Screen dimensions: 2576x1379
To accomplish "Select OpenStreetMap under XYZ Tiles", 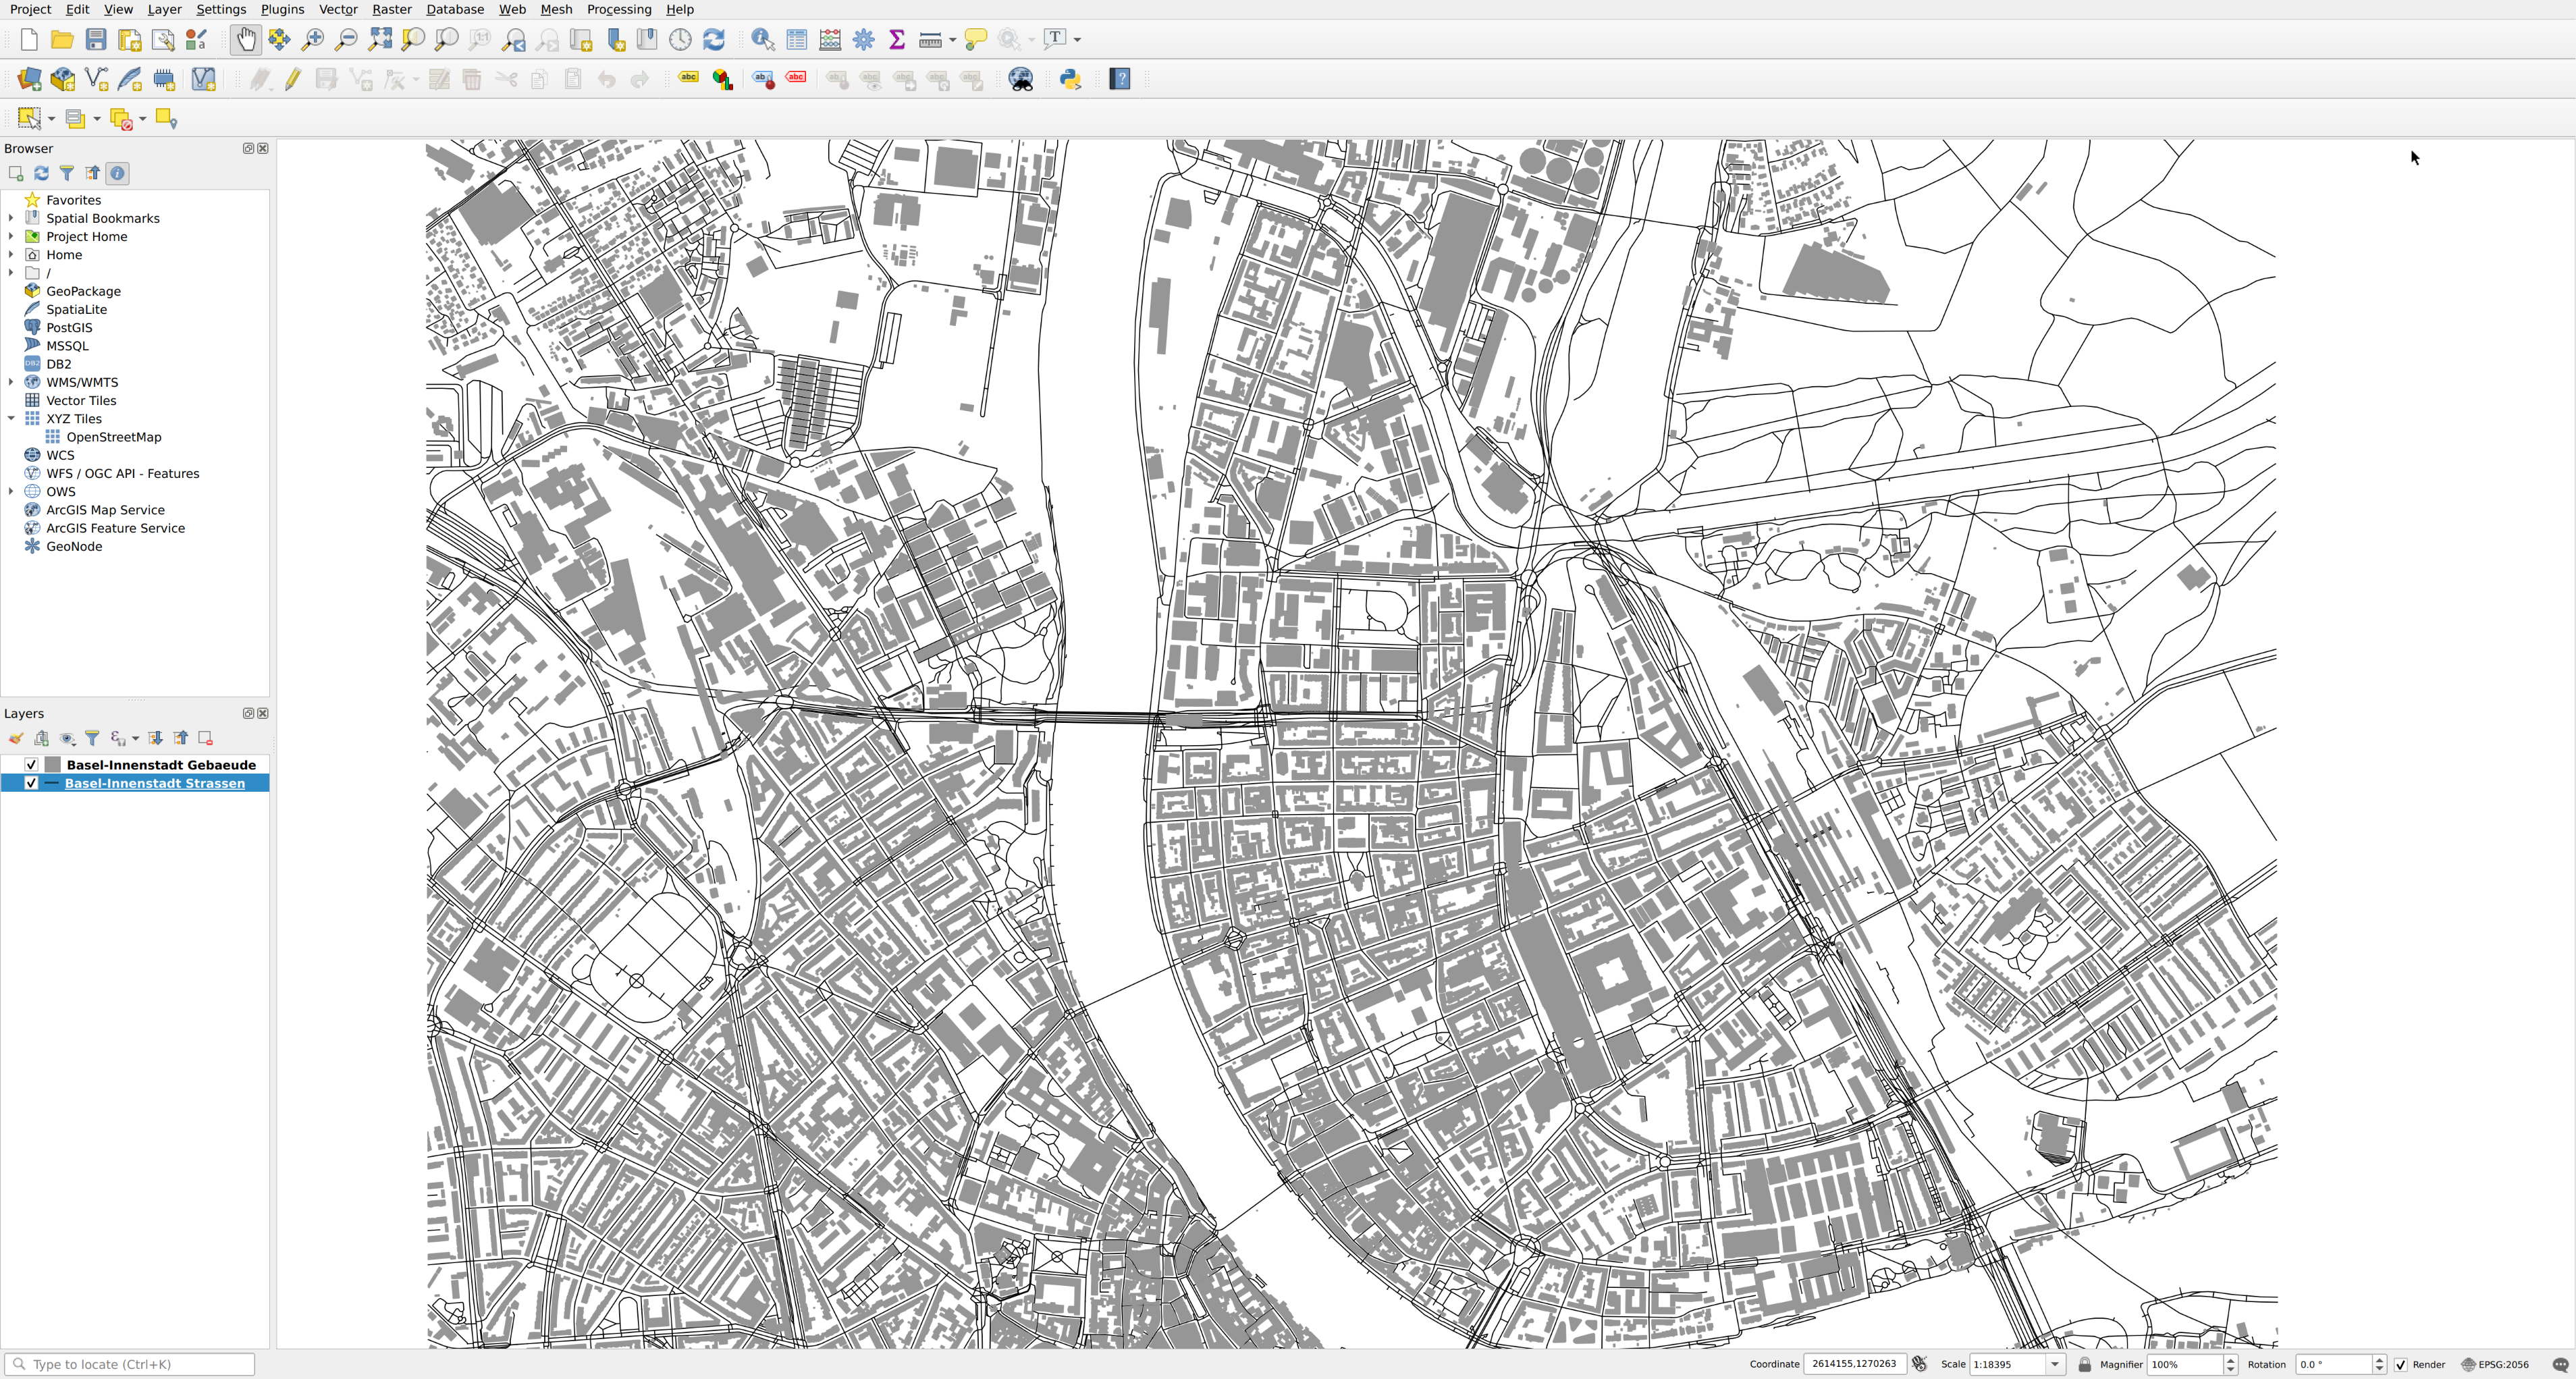I will 113,437.
